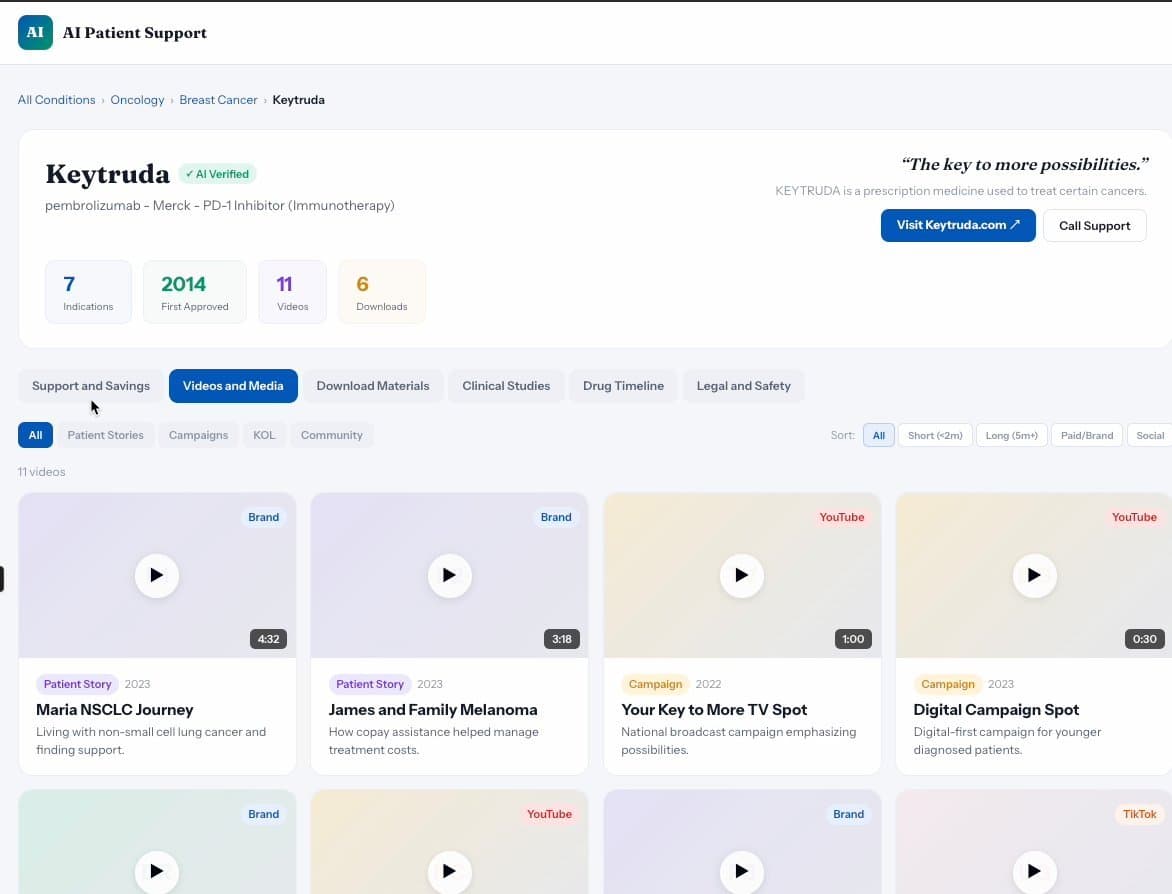This screenshot has width=1172, height=894.
Task: Switch to the Clinical Studies tab
Action: 506,386
